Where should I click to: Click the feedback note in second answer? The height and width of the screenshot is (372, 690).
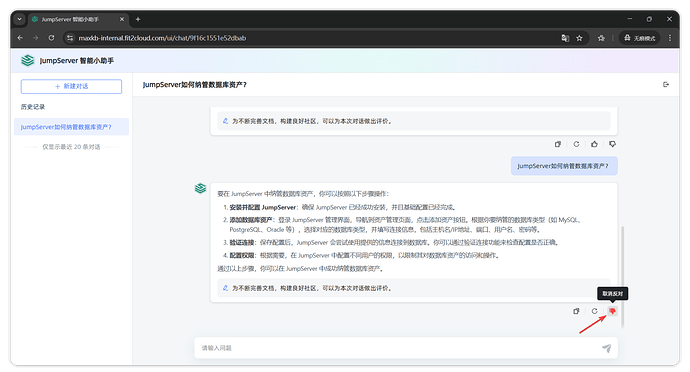pyautogui.click(x=414, y=288)
